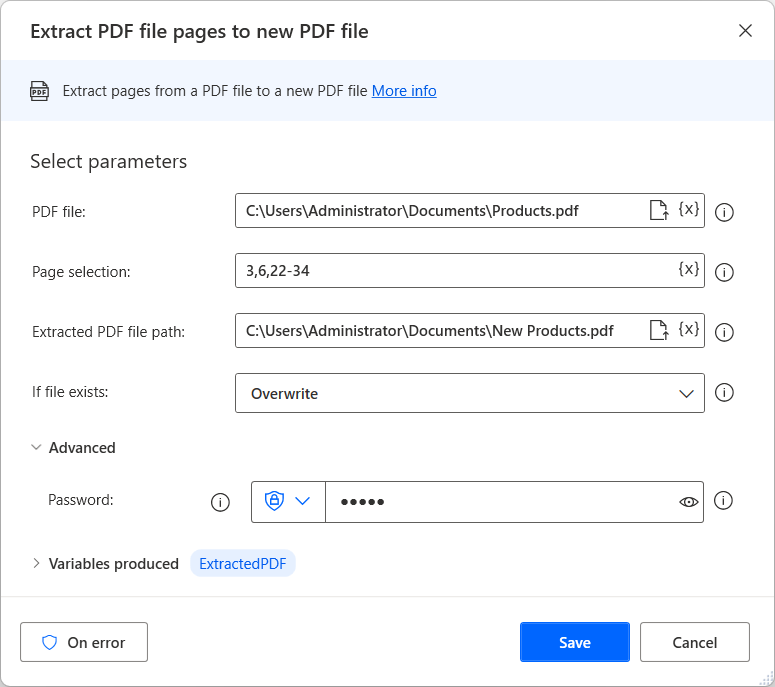775x687 pixels.
Task: Open the More info link
Action: (x=404, y=91)
